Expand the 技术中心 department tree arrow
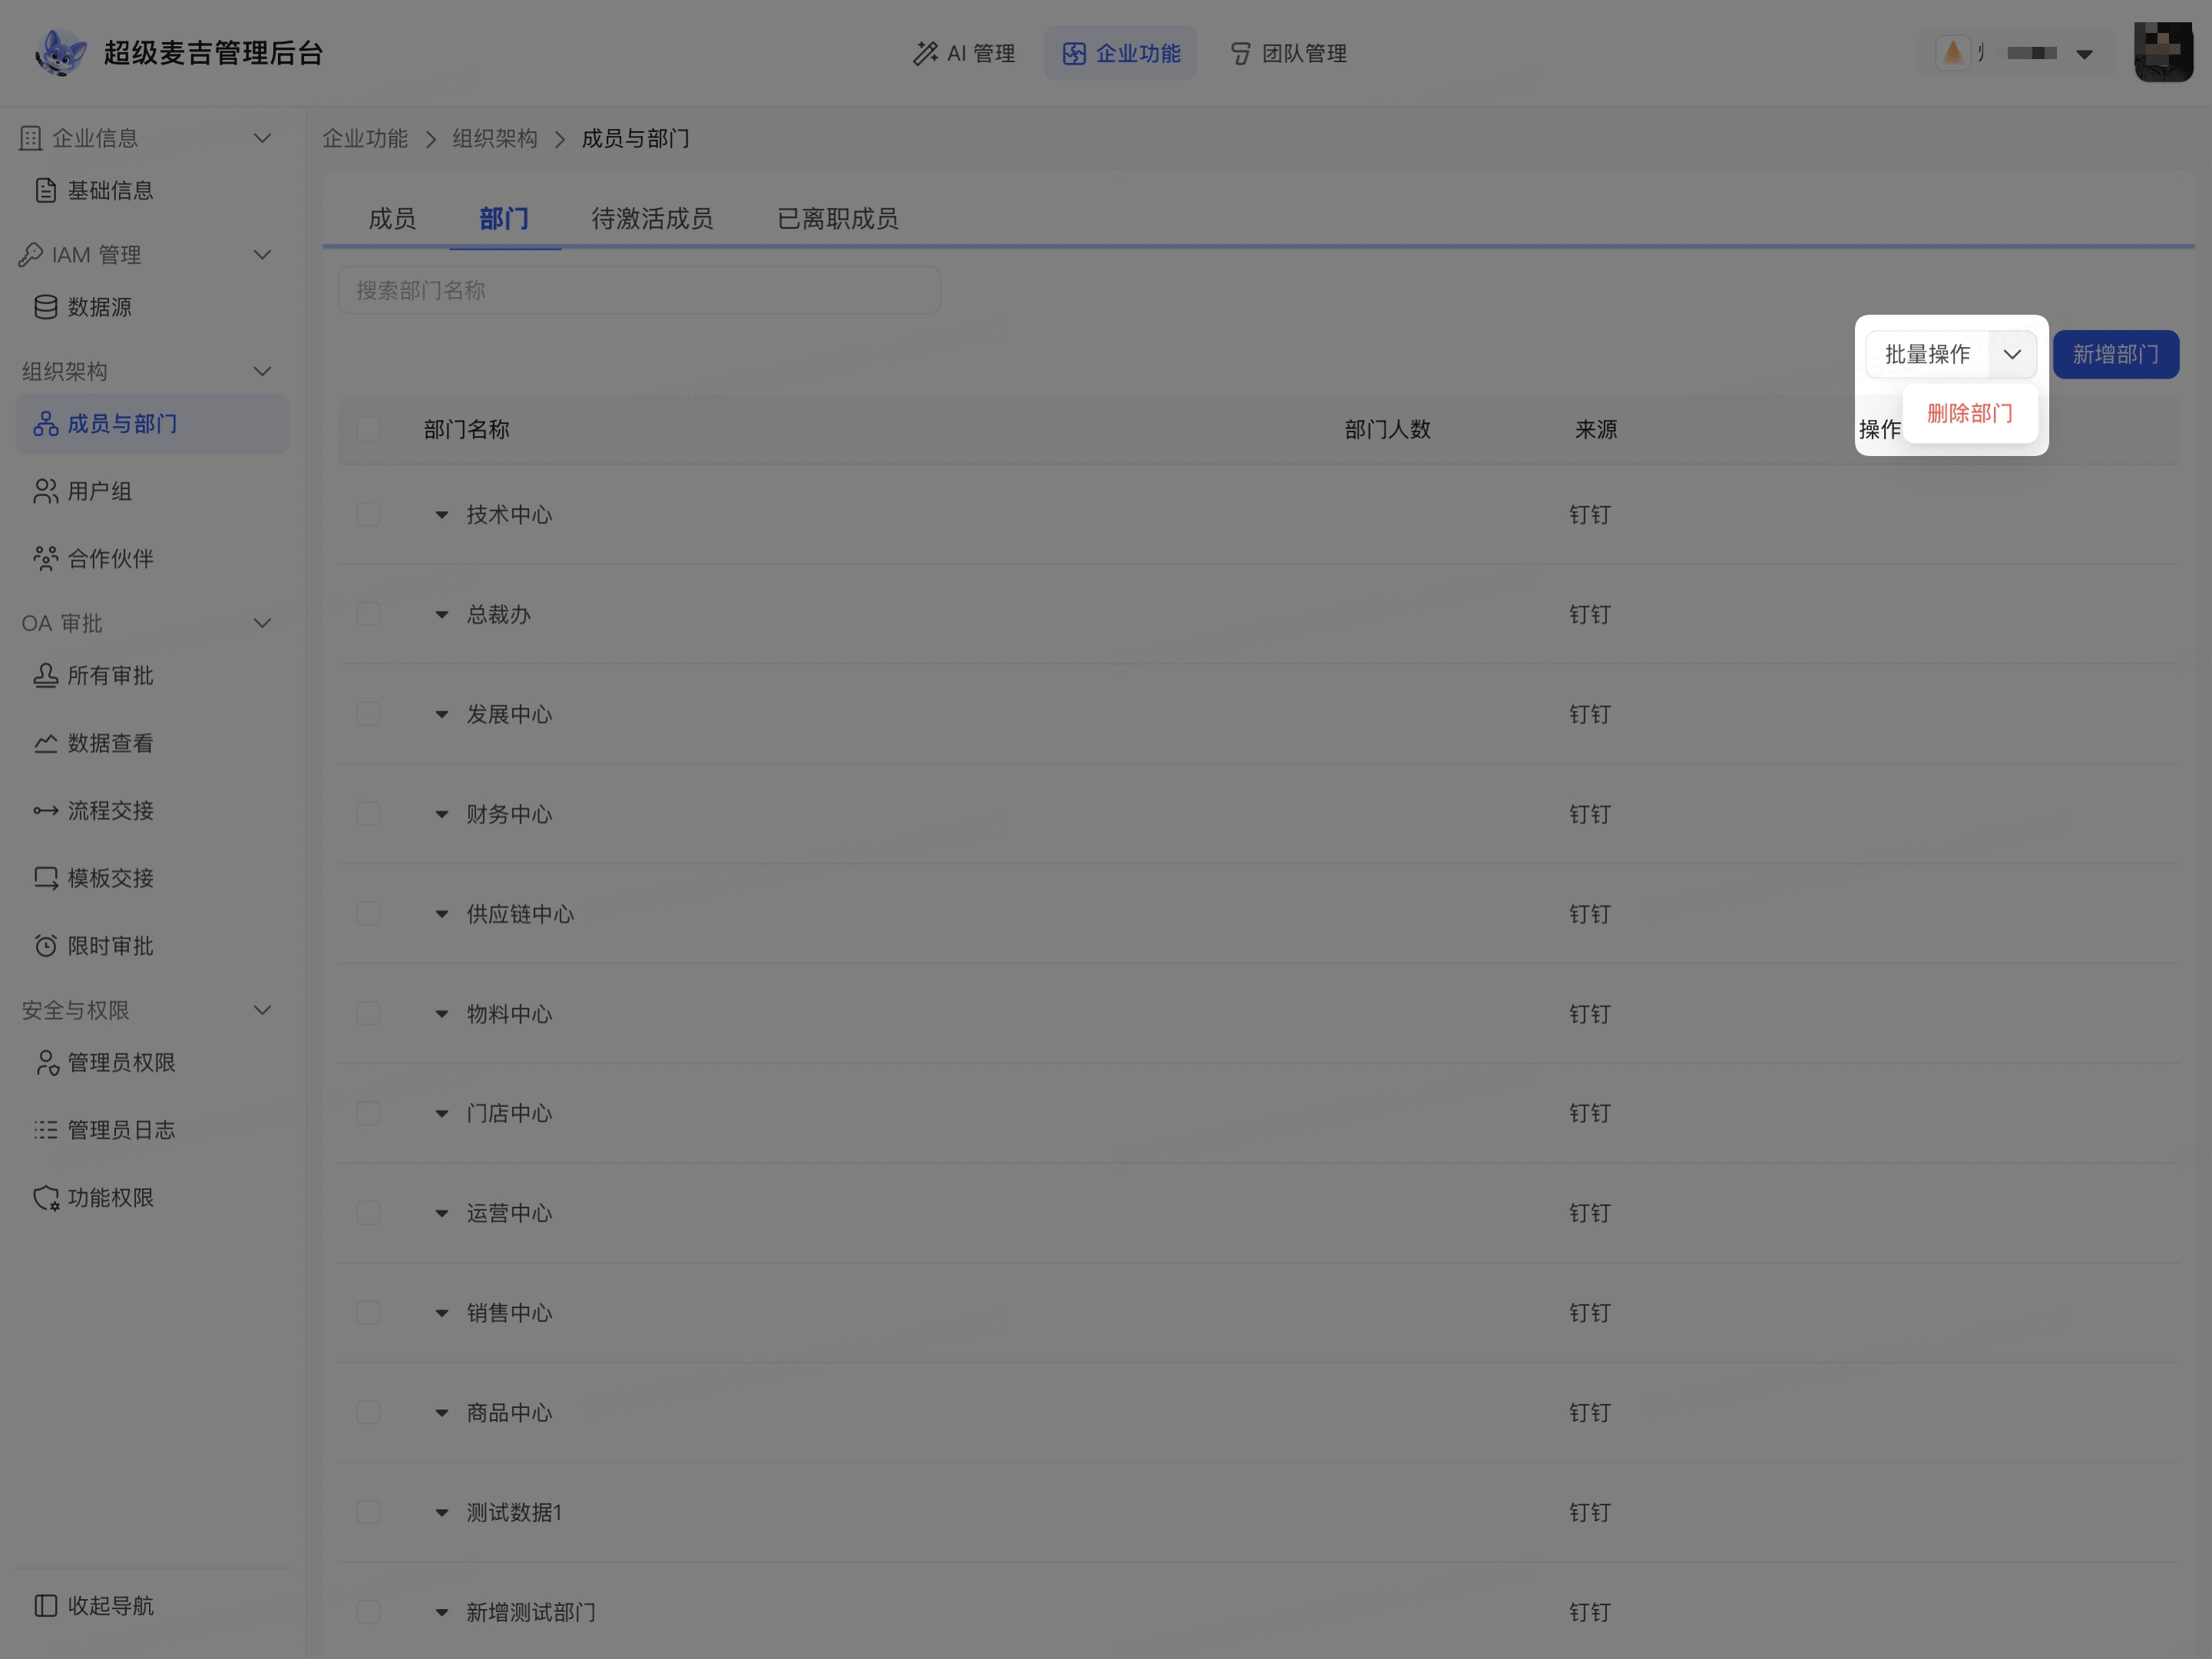The image size is (2212, 1659). [x=441, y=515]
